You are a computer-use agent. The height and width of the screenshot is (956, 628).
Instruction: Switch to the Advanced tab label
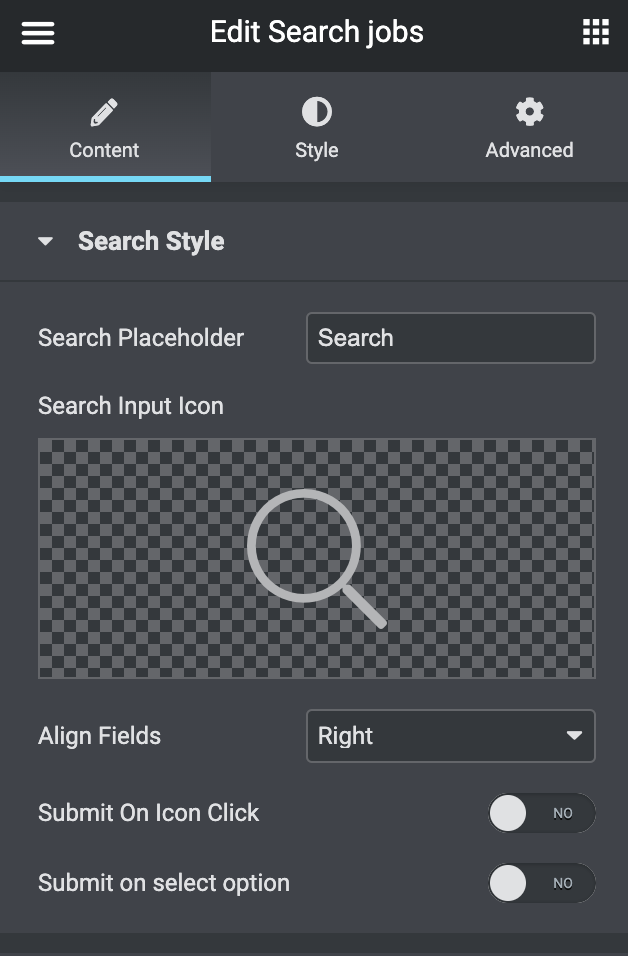point(529,150)
